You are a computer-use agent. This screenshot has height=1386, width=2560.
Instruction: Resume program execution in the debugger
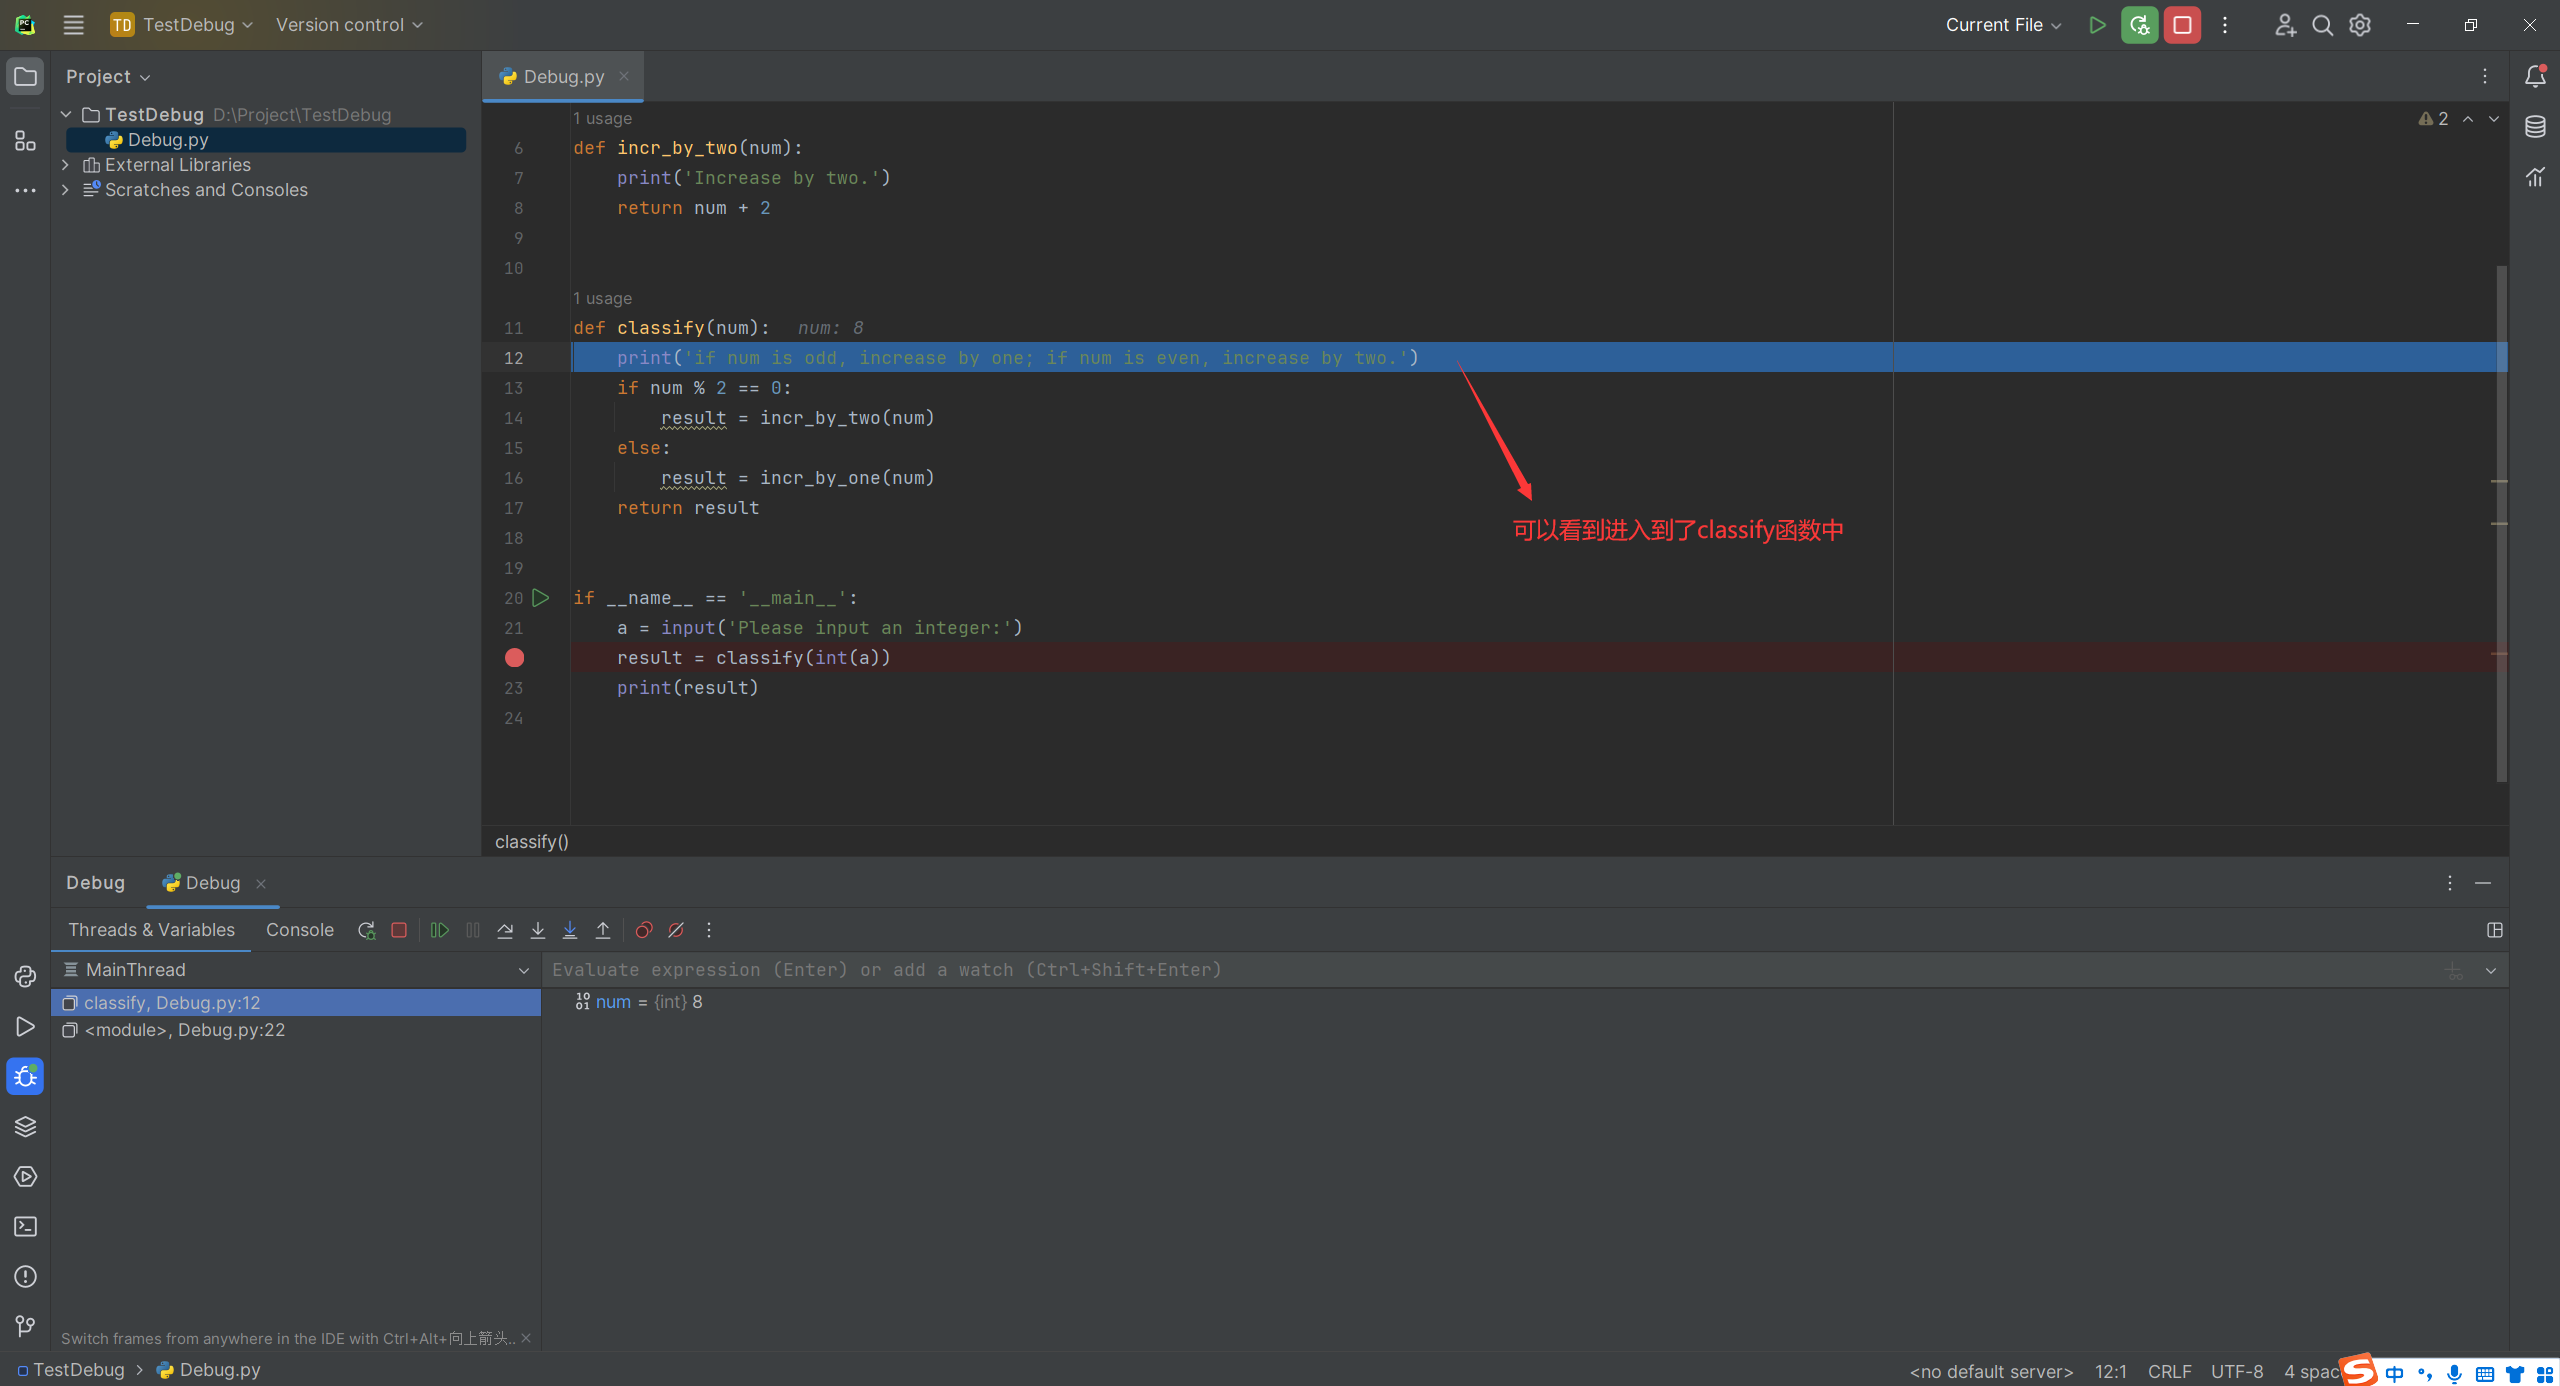pyautogui.click(x=439, y=930)
